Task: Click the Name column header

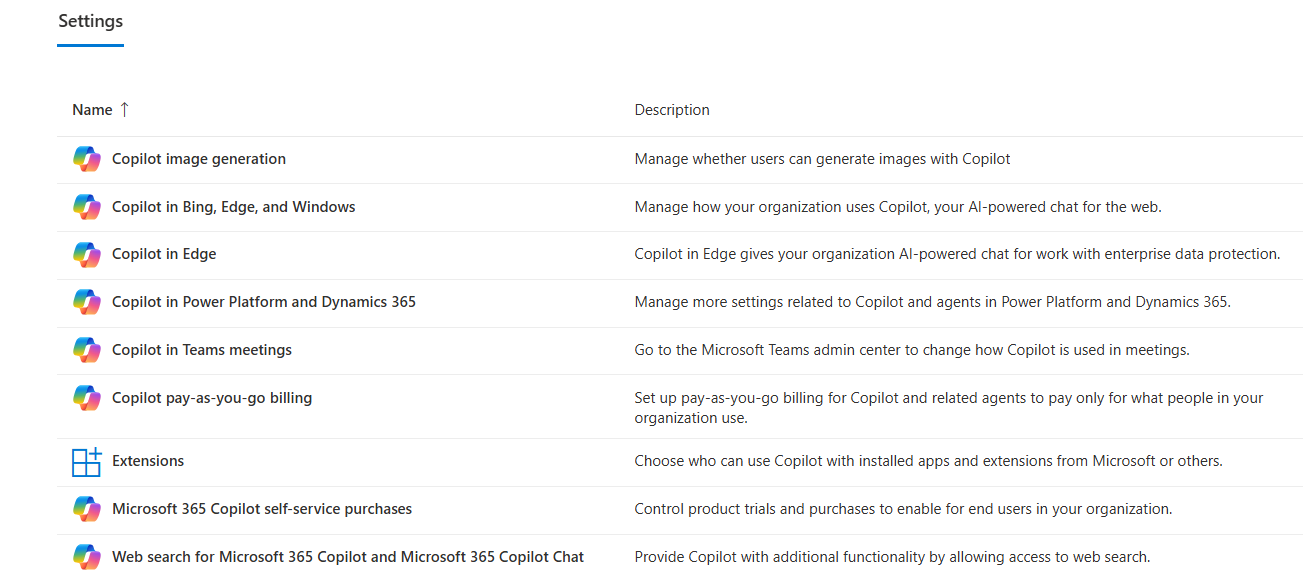Action: coord(92,110)
